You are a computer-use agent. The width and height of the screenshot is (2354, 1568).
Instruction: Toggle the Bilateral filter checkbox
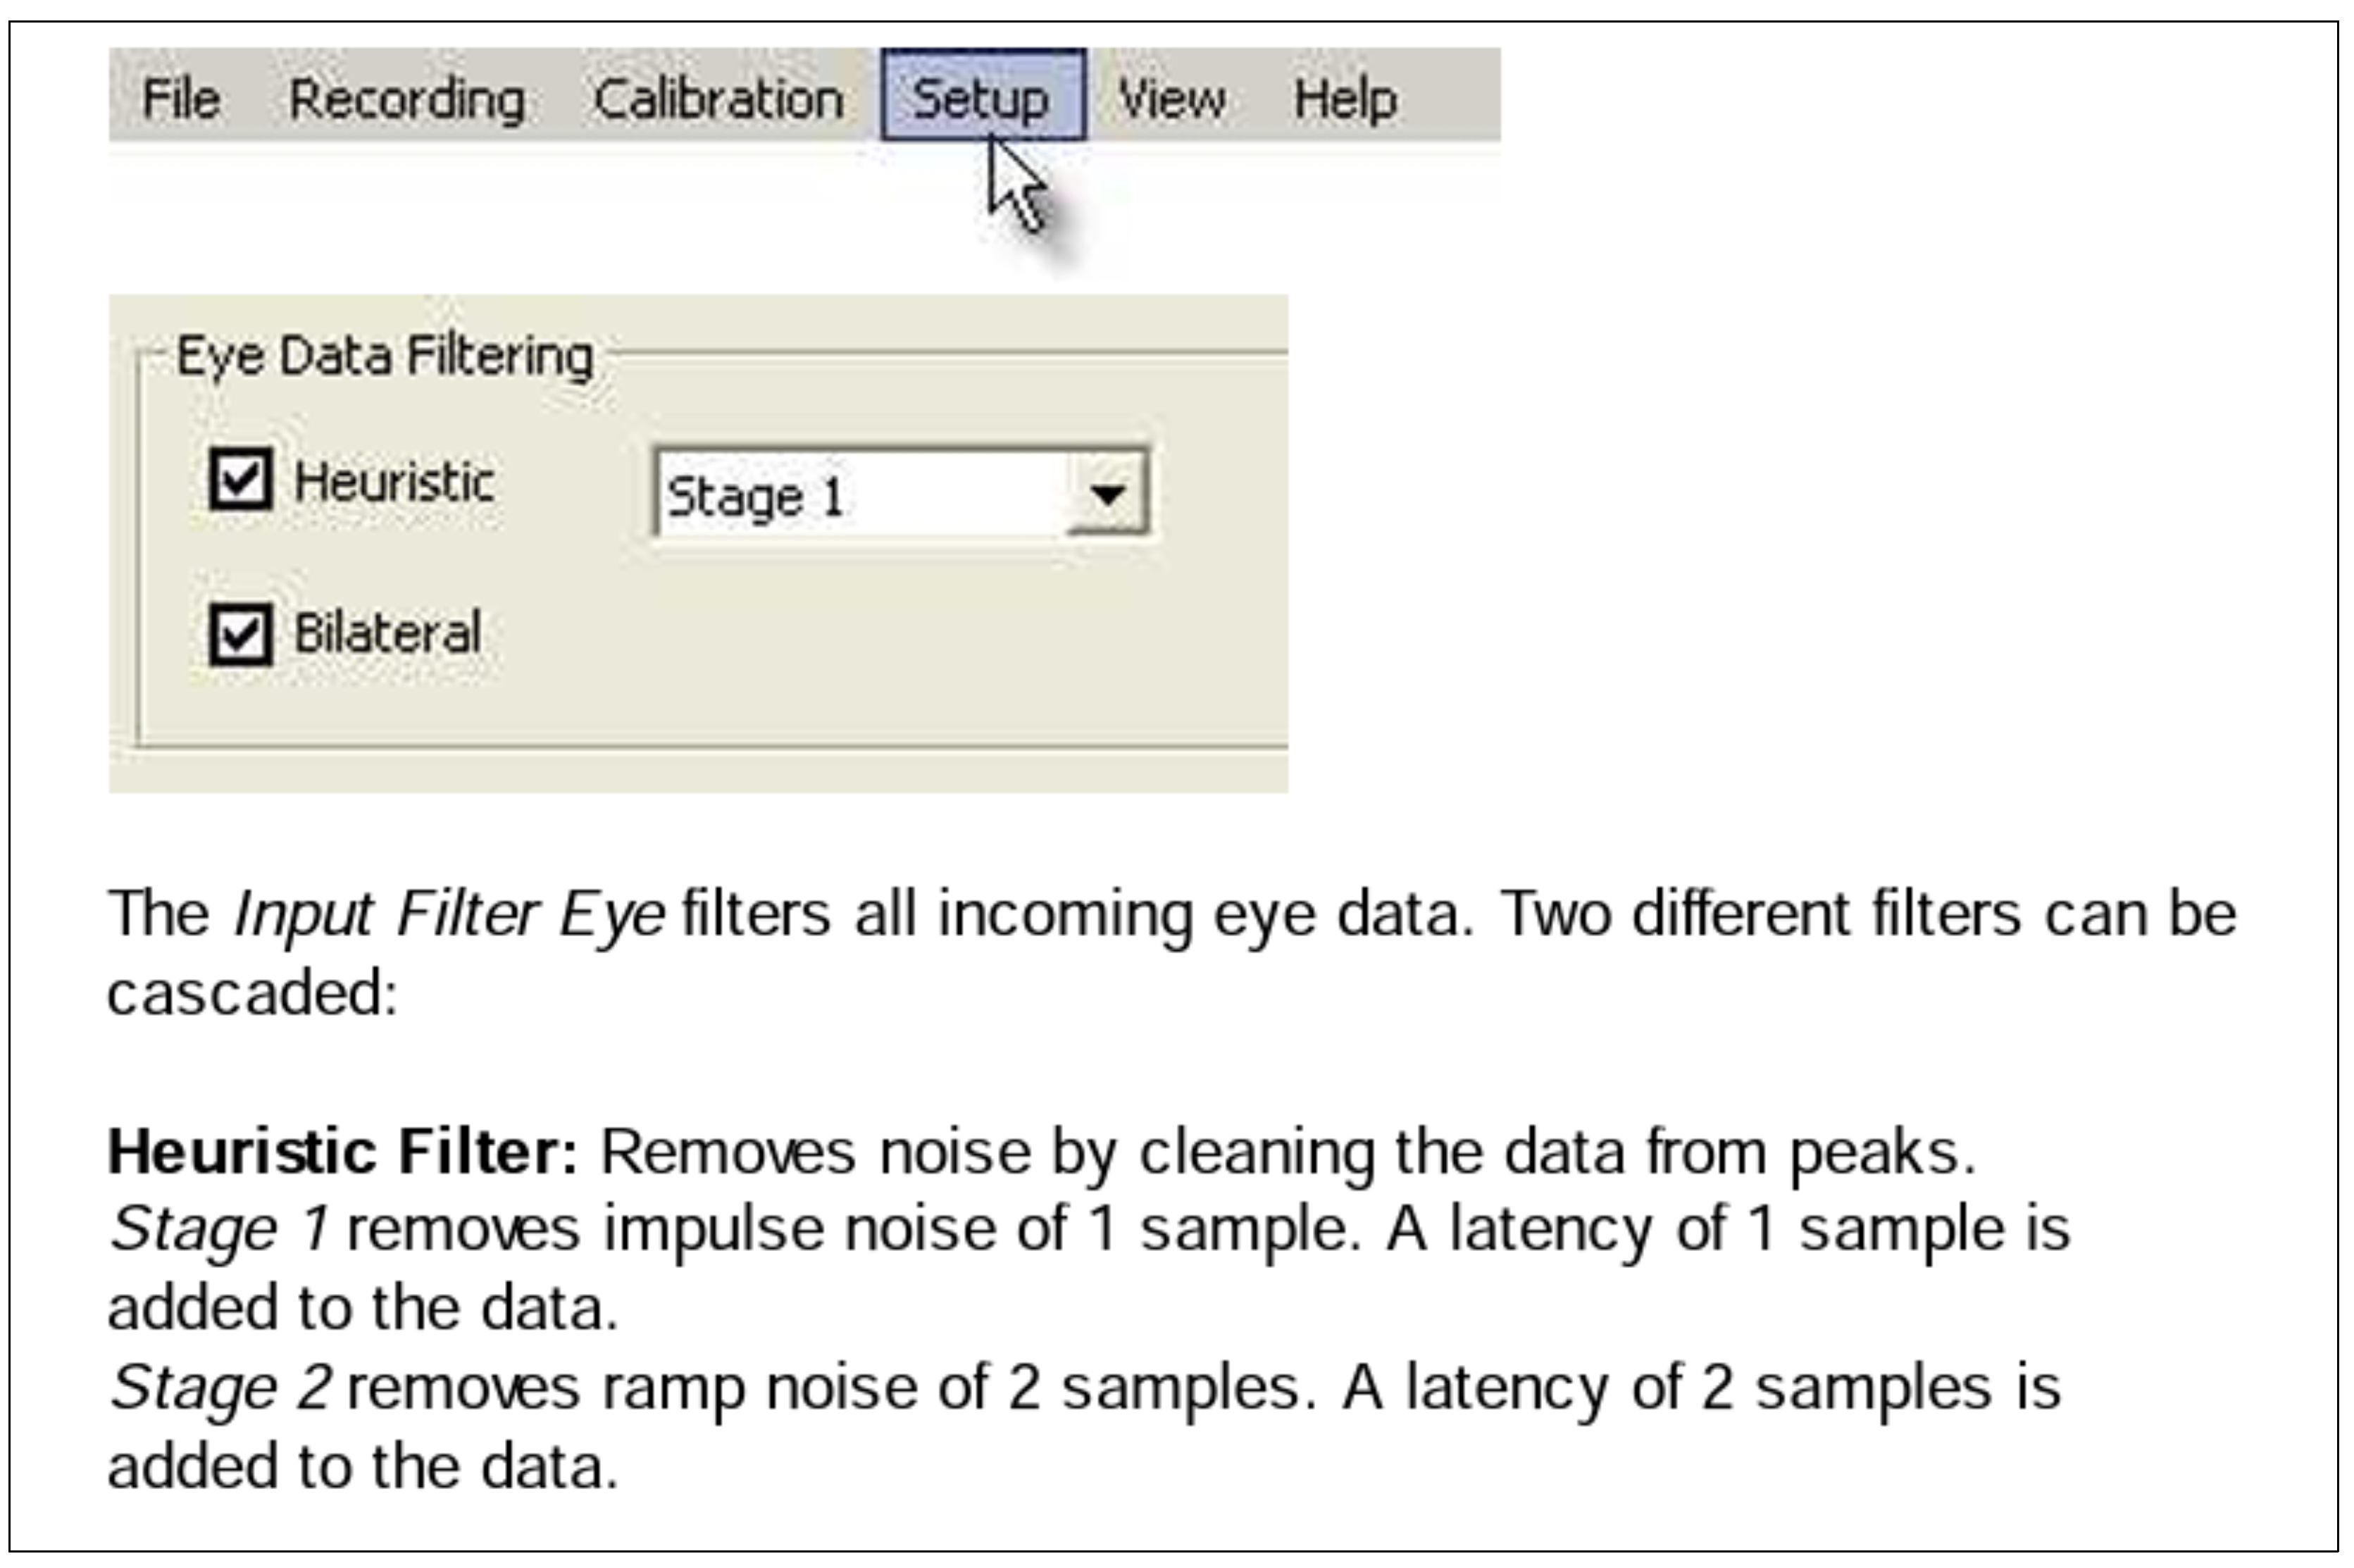point(240,633)
